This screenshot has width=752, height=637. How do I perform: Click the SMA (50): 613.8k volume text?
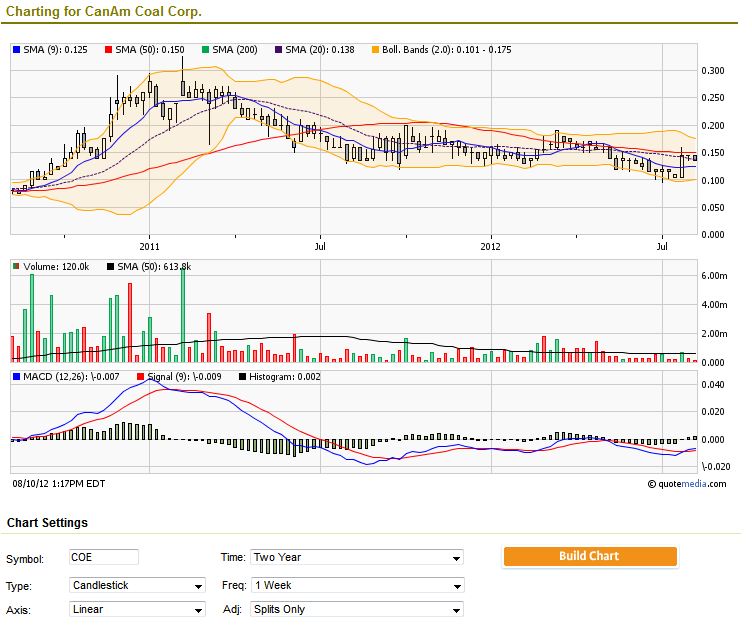tap(154, 266)
